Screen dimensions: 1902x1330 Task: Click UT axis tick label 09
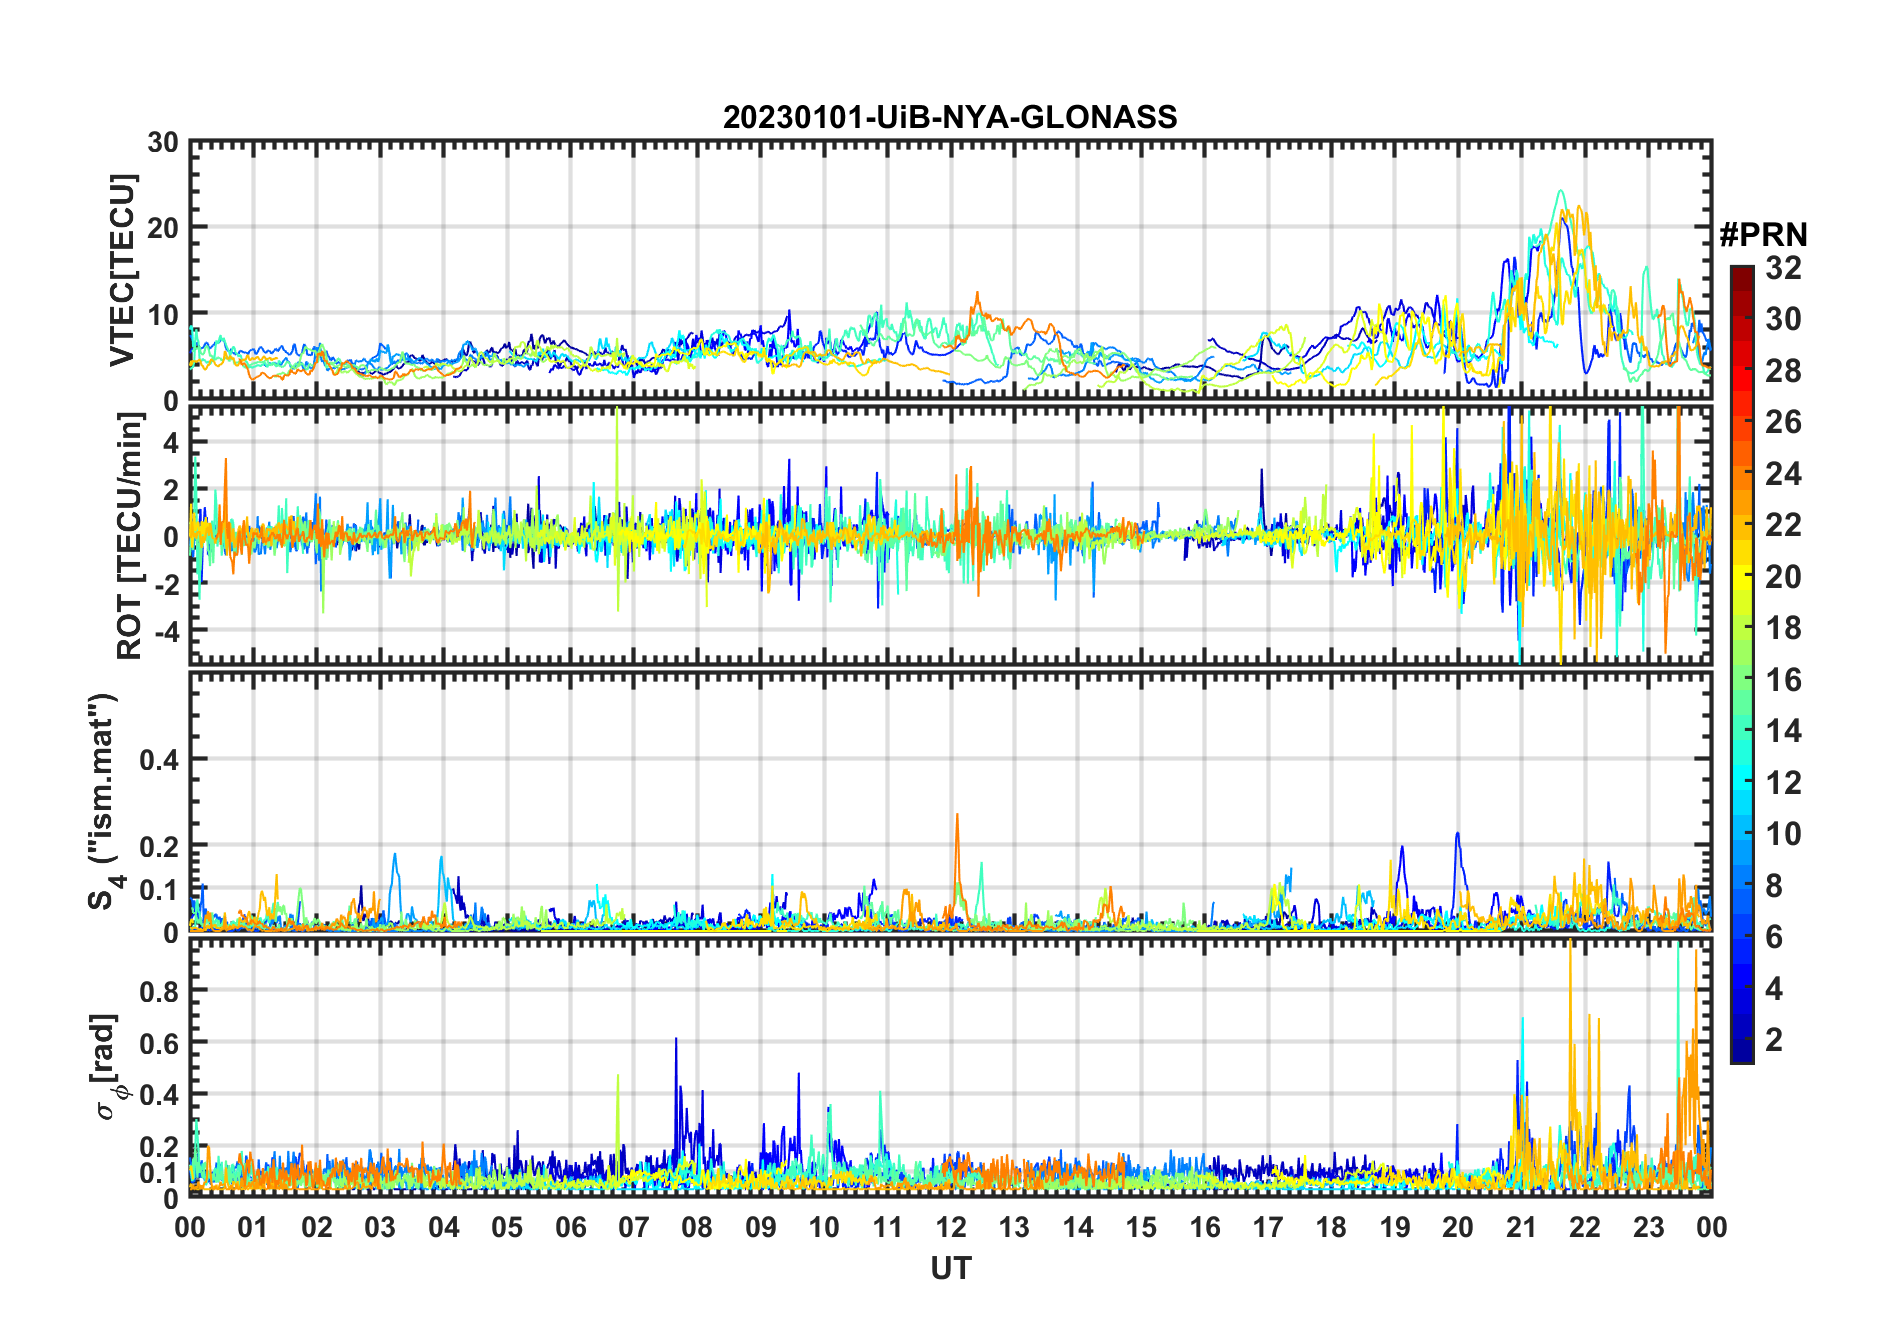761,1228
